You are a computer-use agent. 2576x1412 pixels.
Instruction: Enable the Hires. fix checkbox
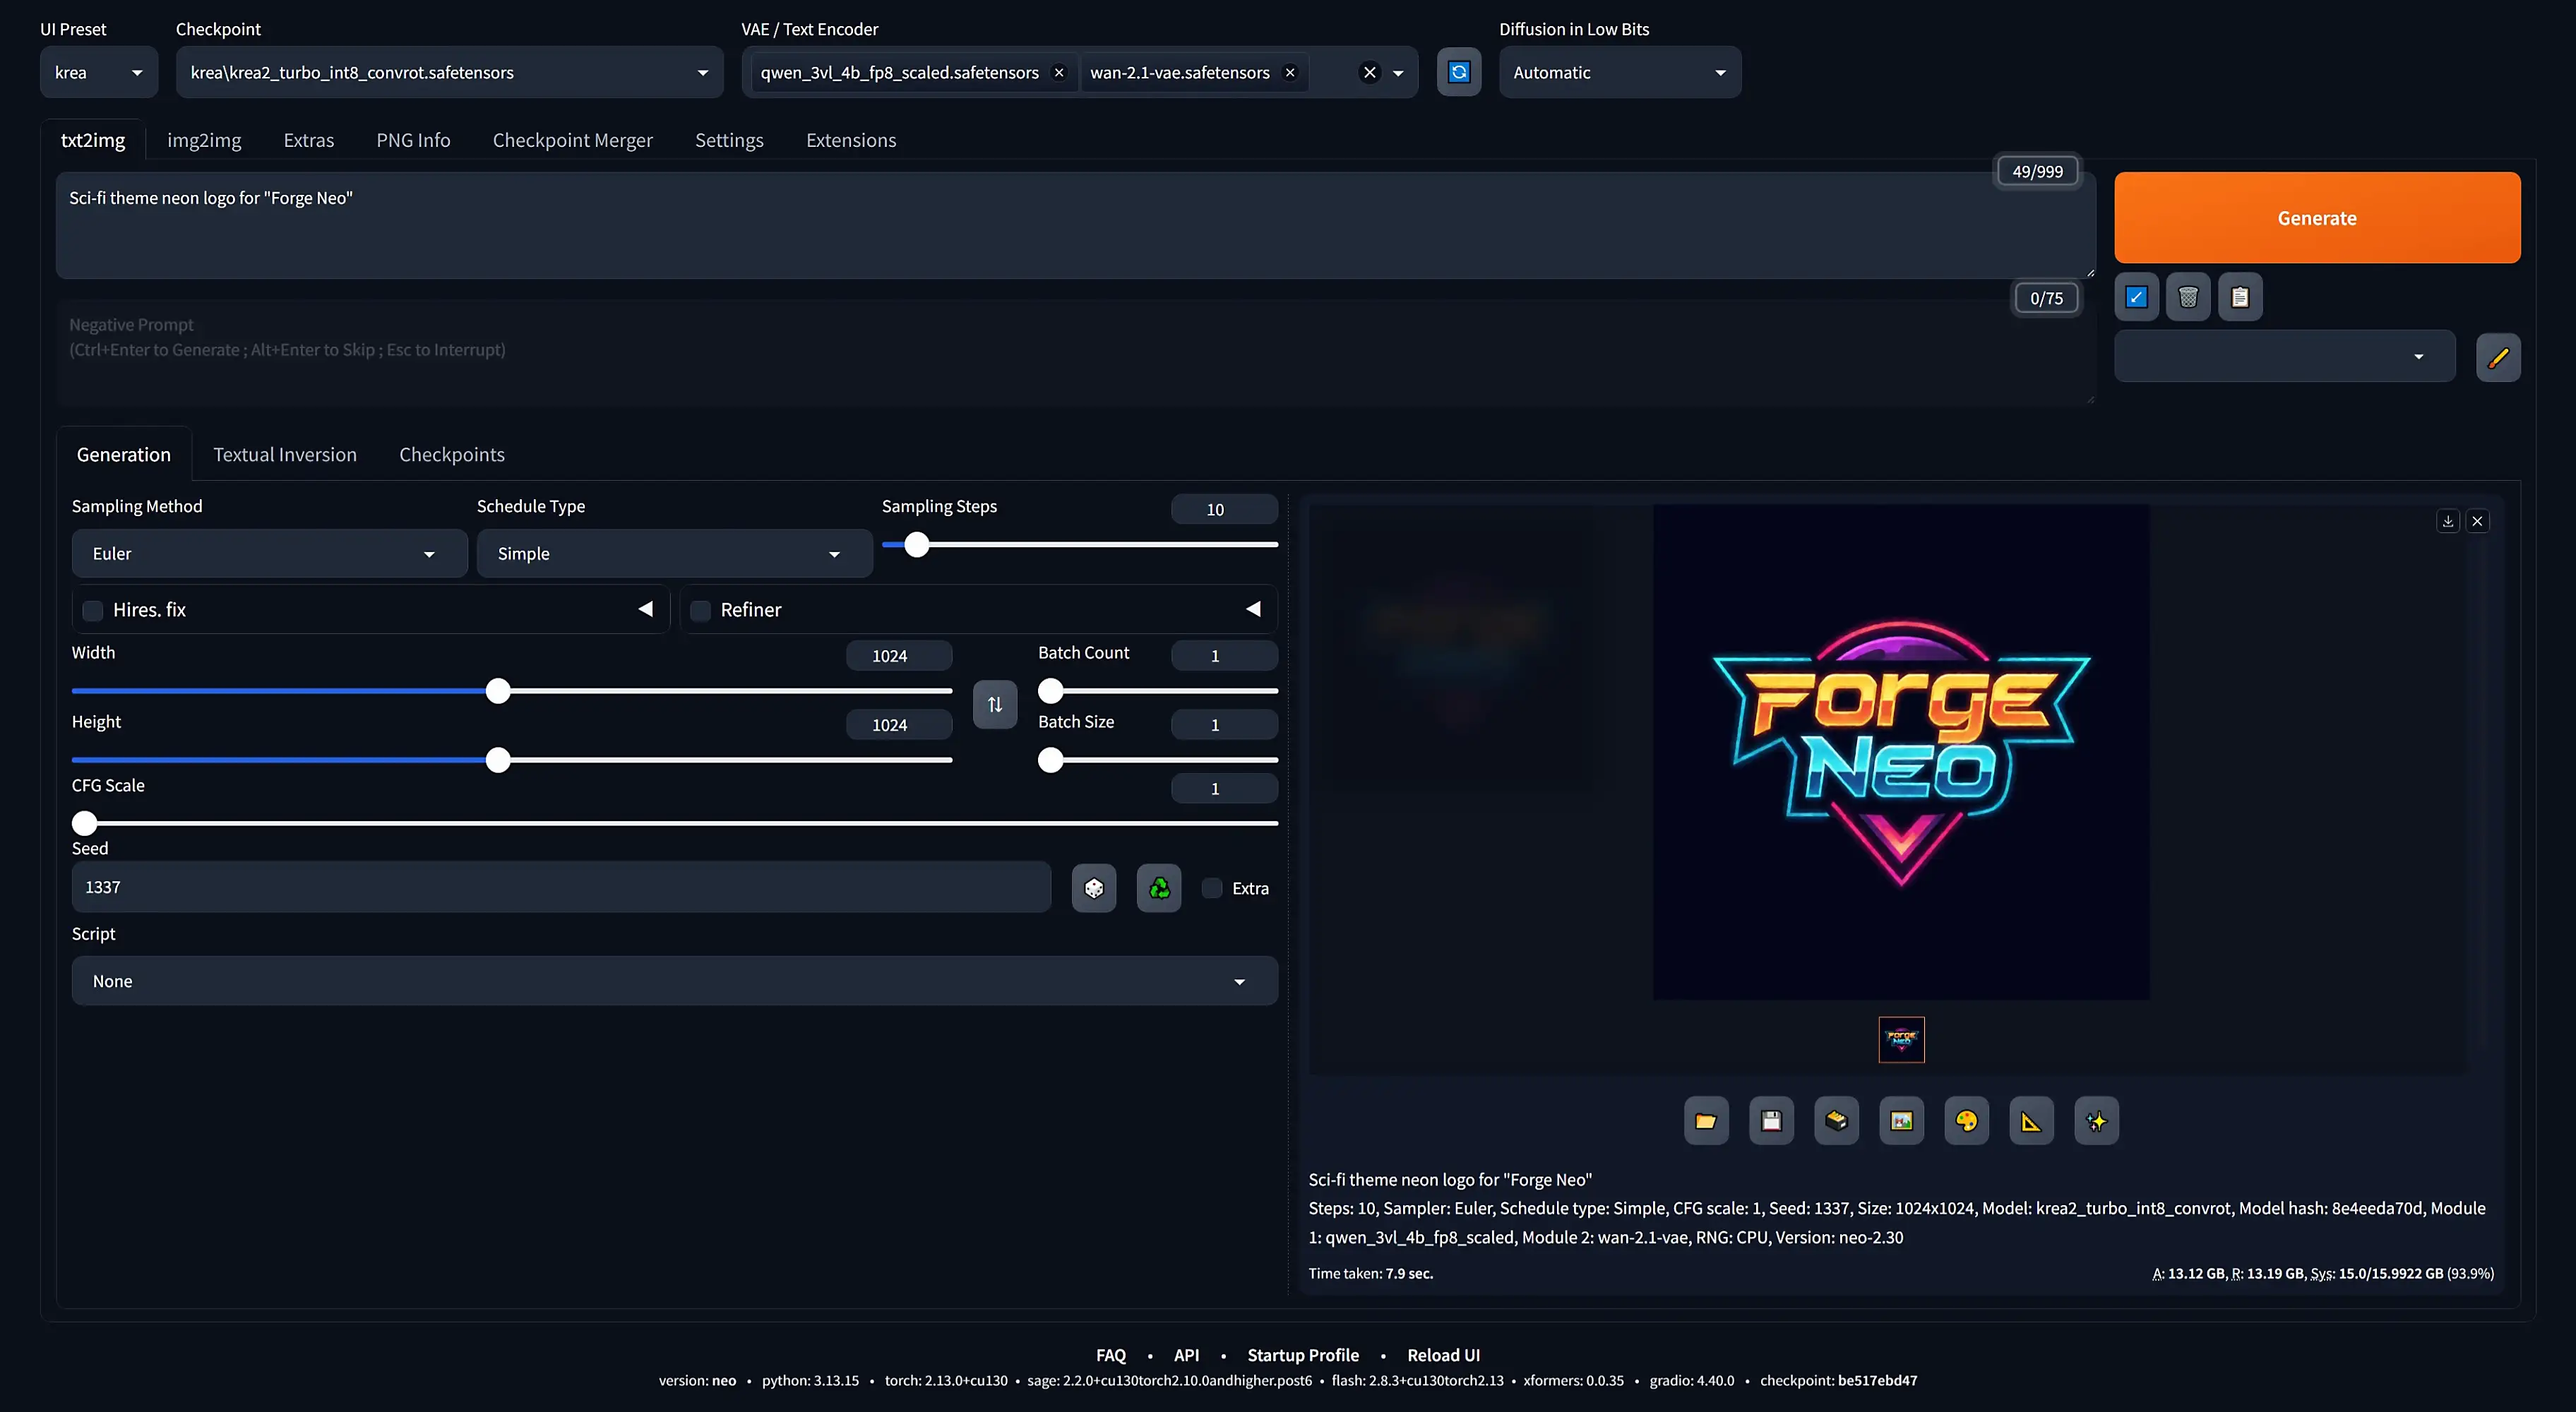pos(93,610)
